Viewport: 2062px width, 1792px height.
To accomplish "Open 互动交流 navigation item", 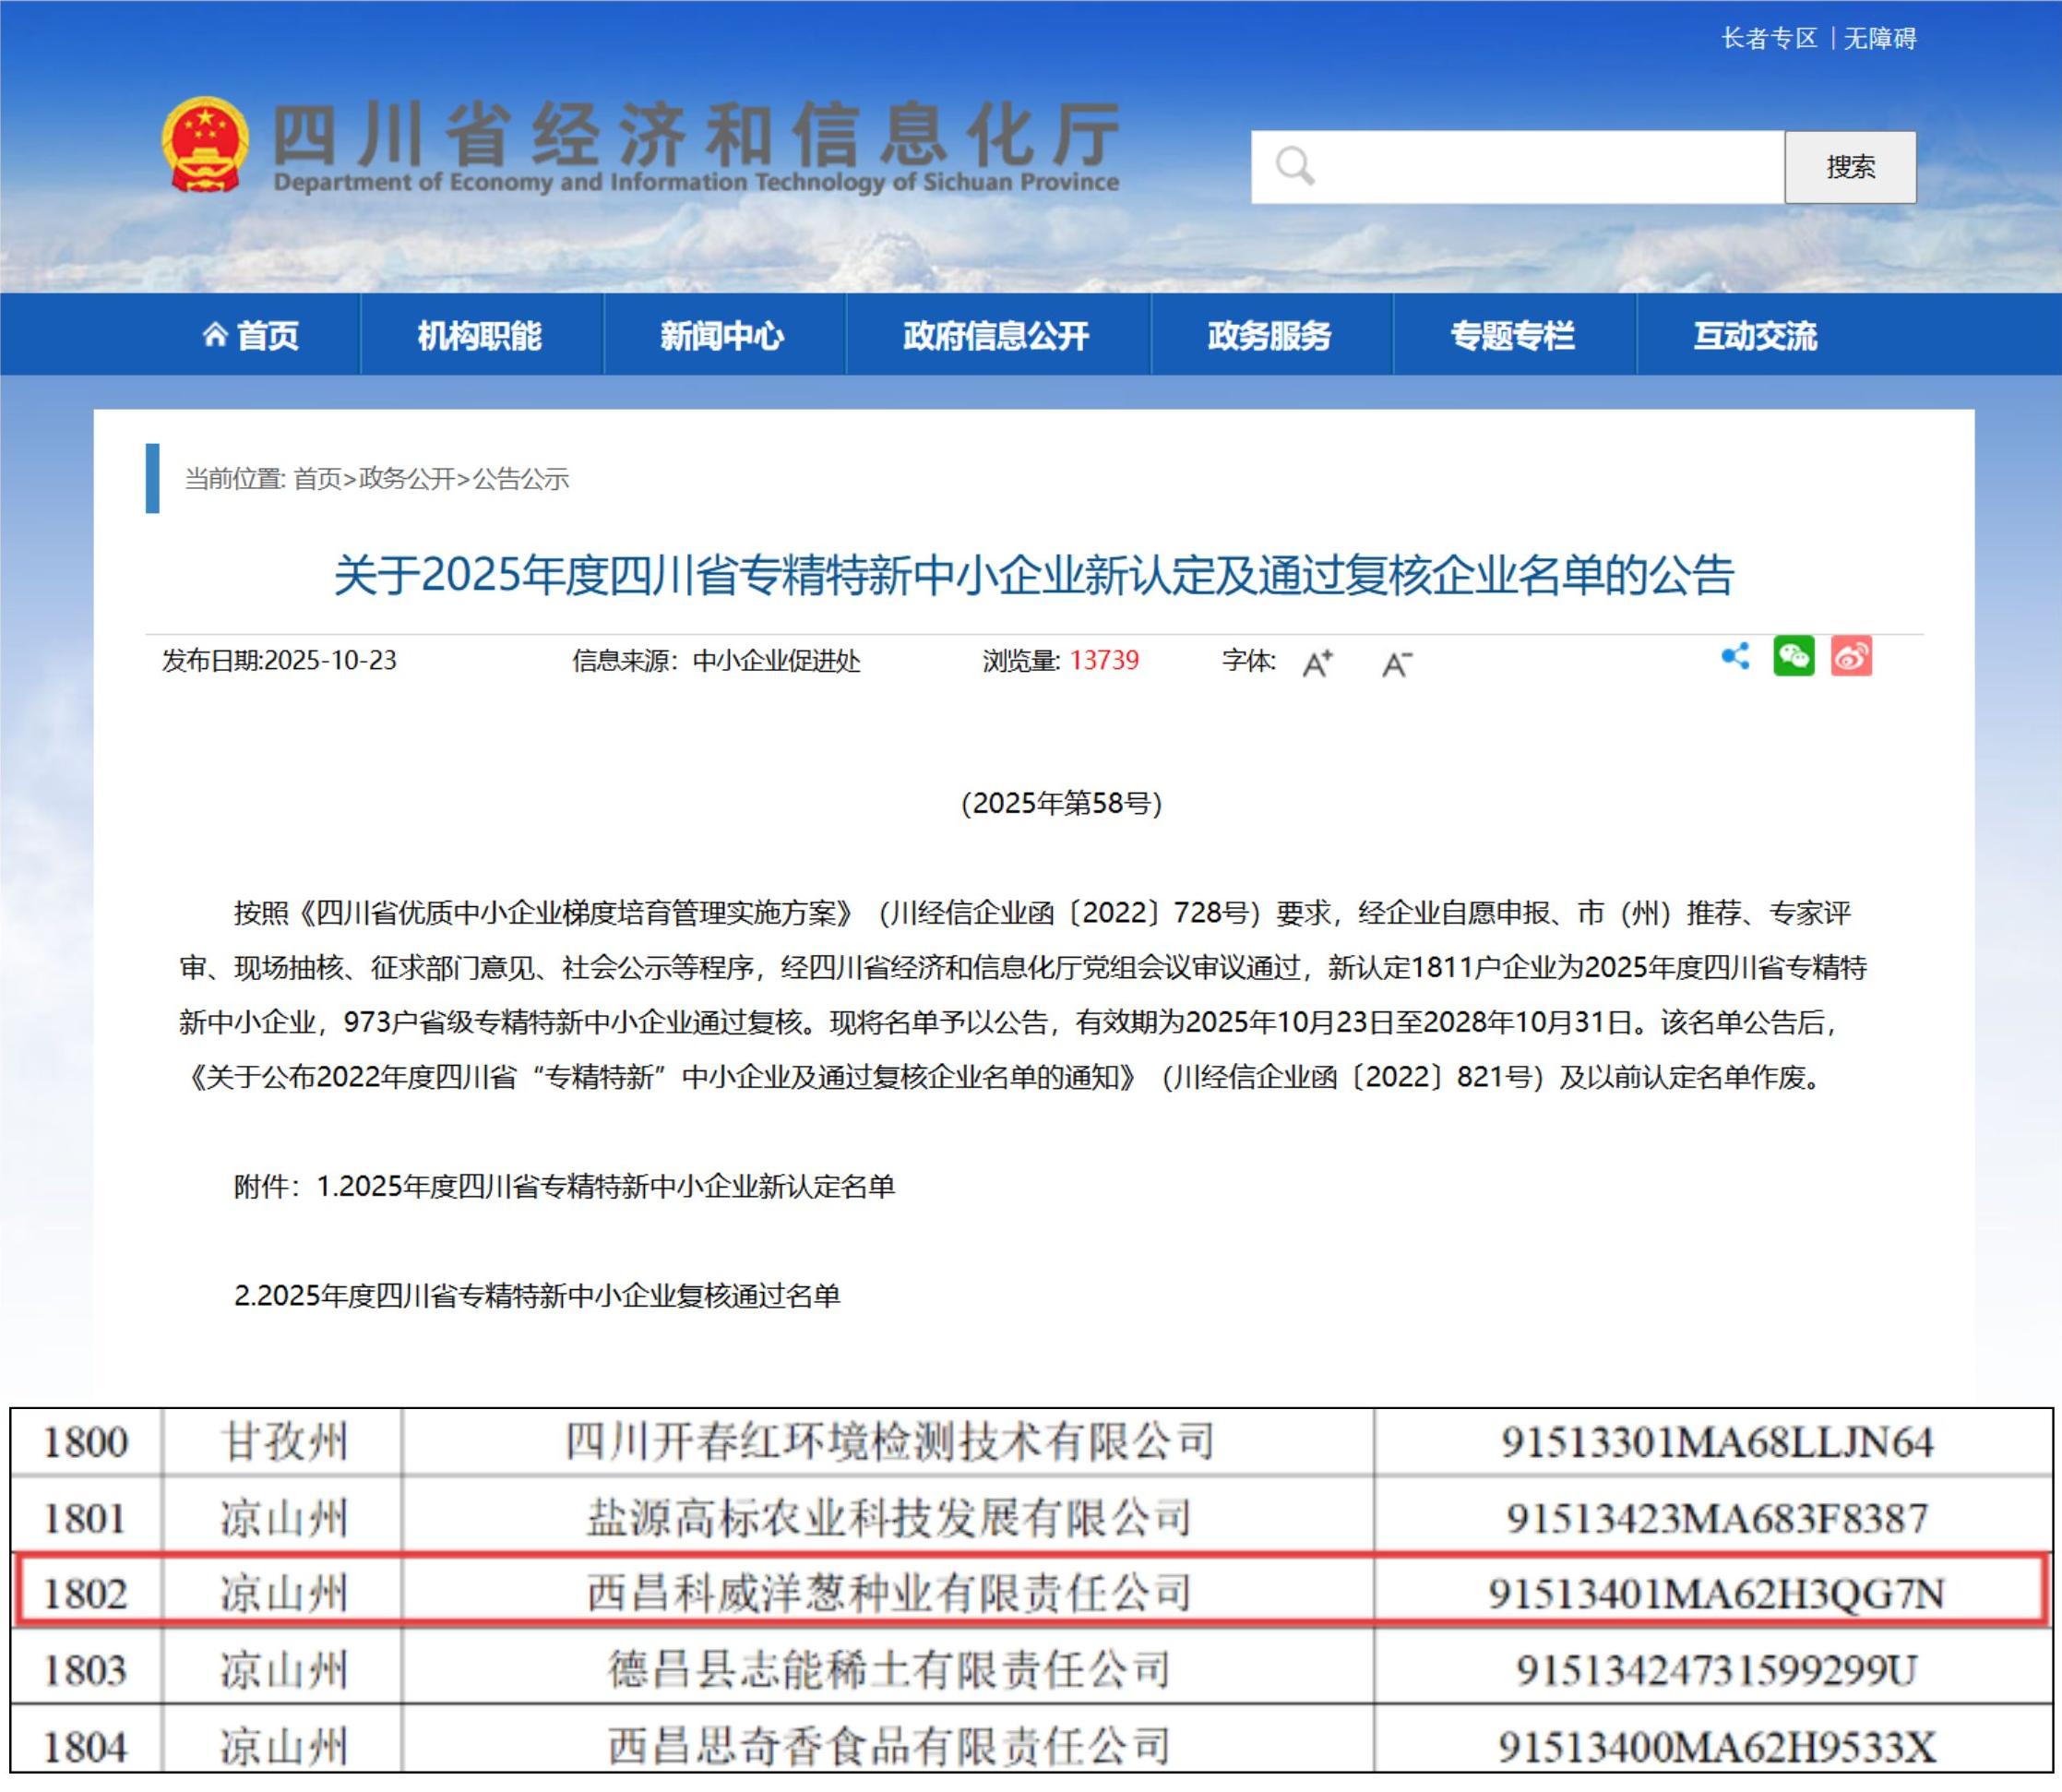I will click(x=1755, y=337).
